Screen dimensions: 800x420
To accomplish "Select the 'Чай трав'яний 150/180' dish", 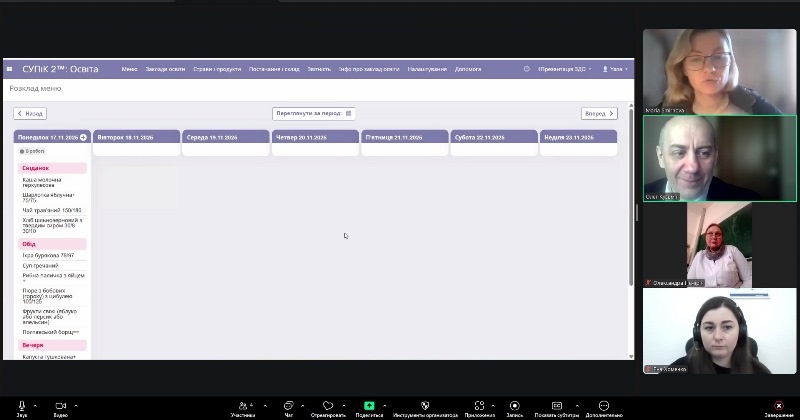I will (x=52, y=210).
